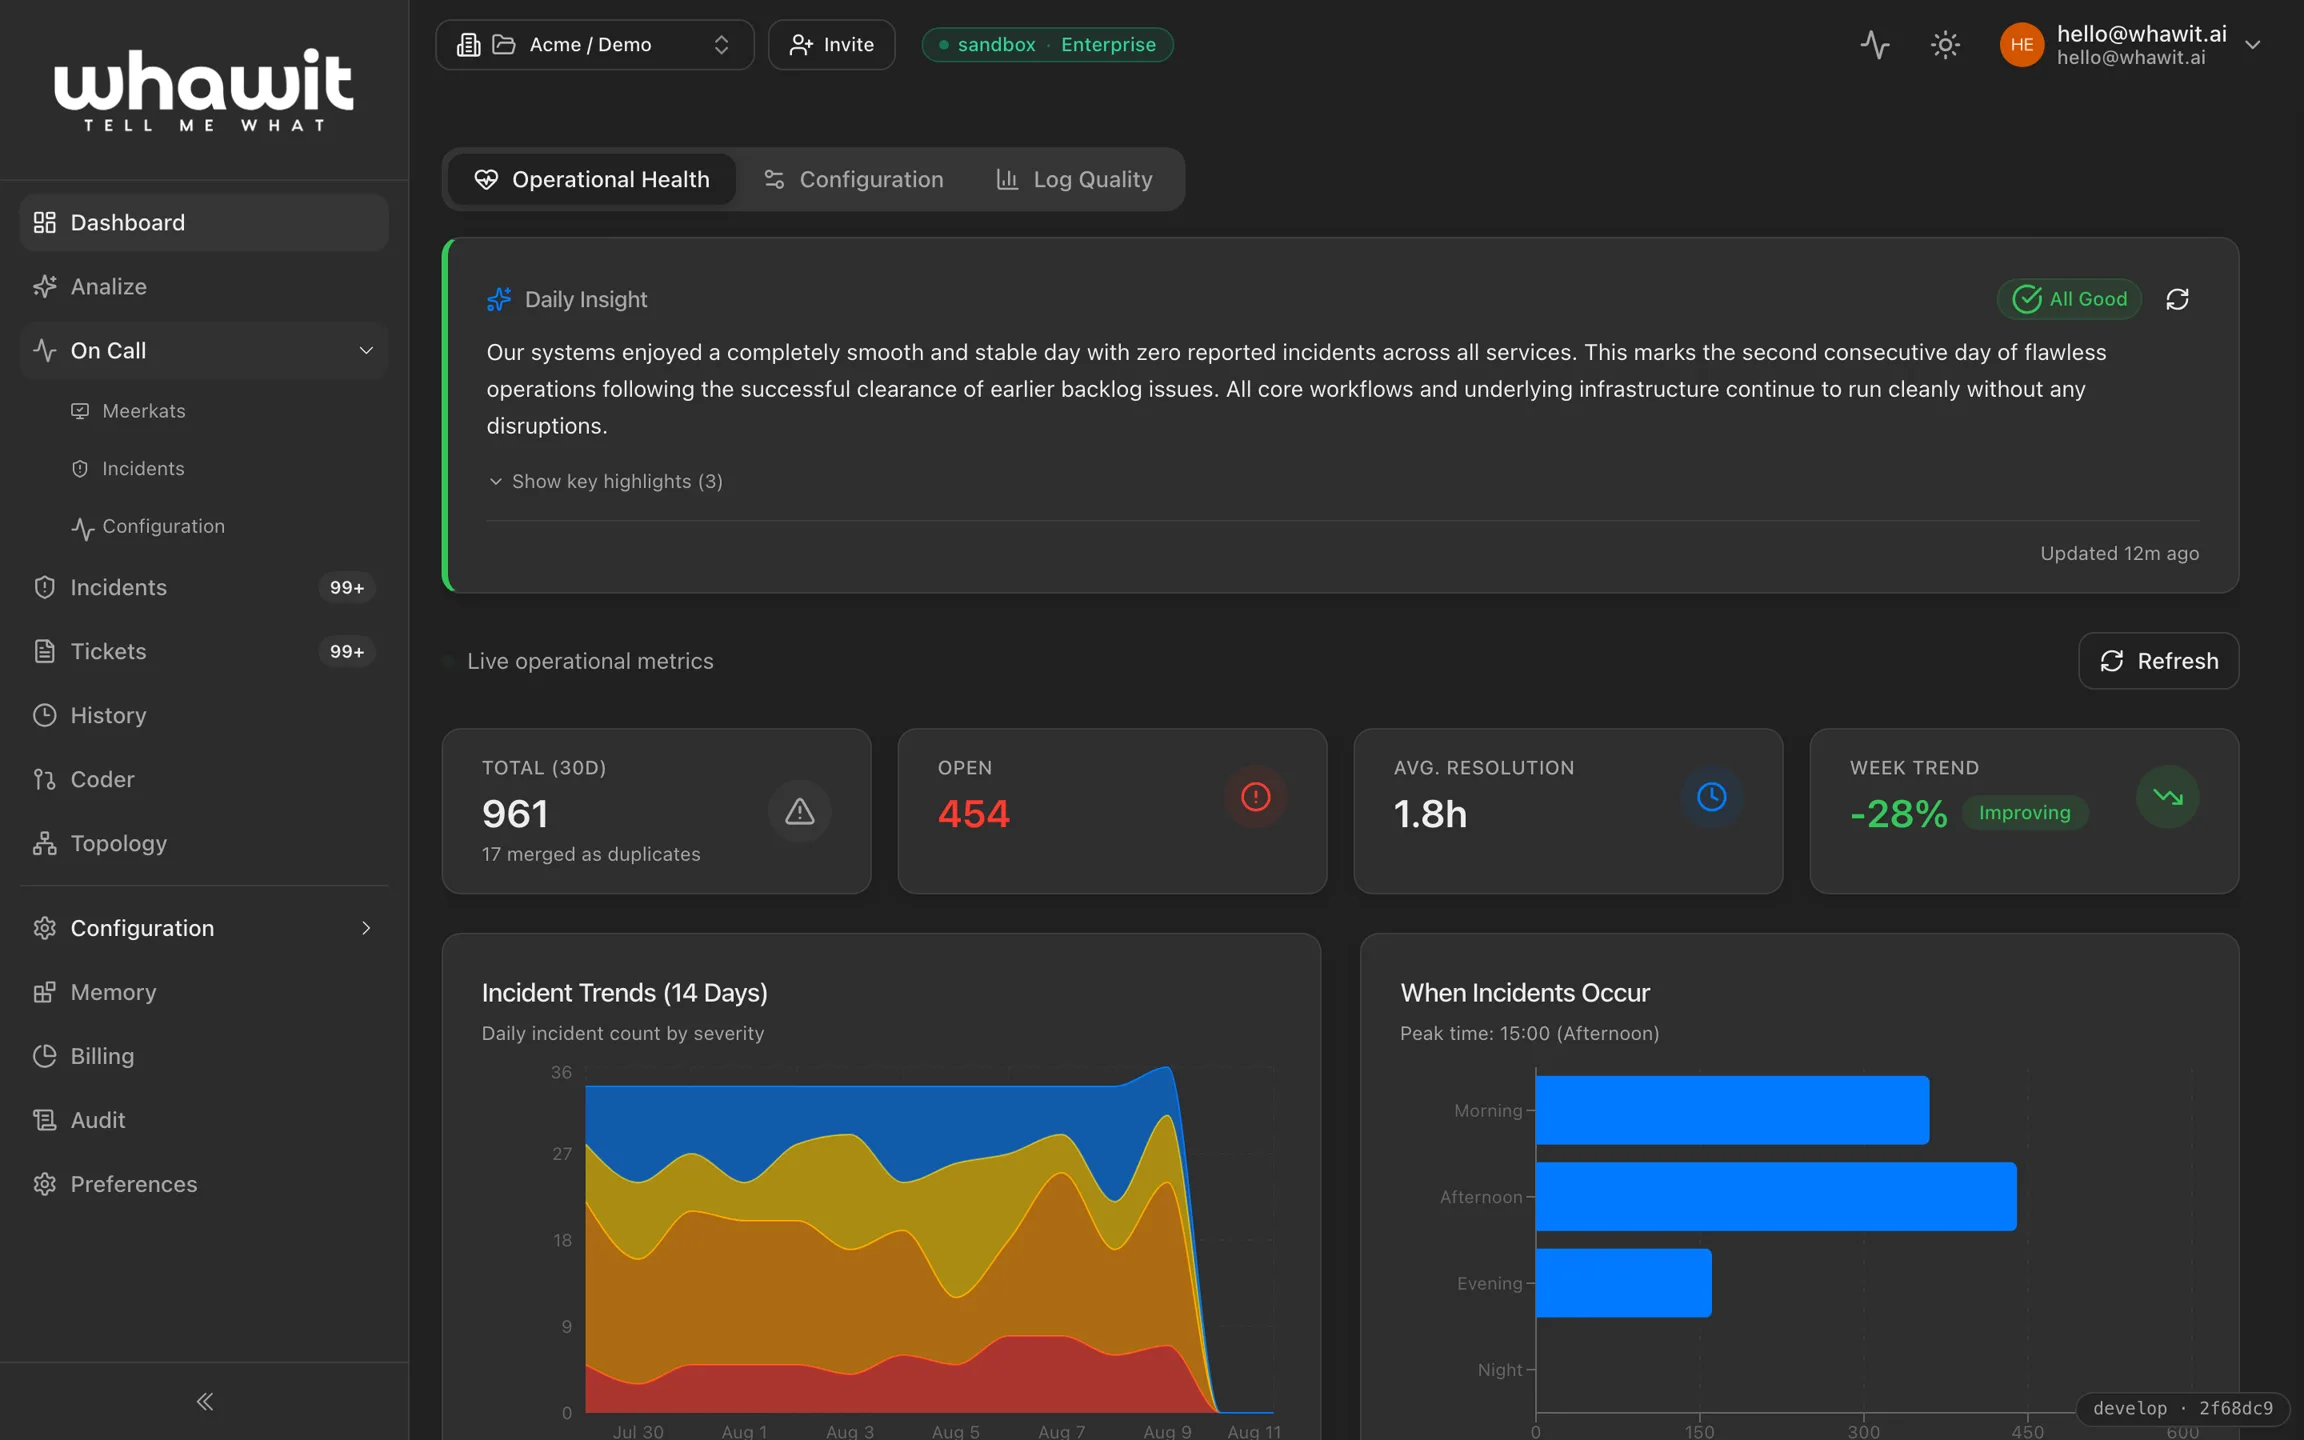Click the whawit logo
2304x1440 pixels.
point(204,90)
